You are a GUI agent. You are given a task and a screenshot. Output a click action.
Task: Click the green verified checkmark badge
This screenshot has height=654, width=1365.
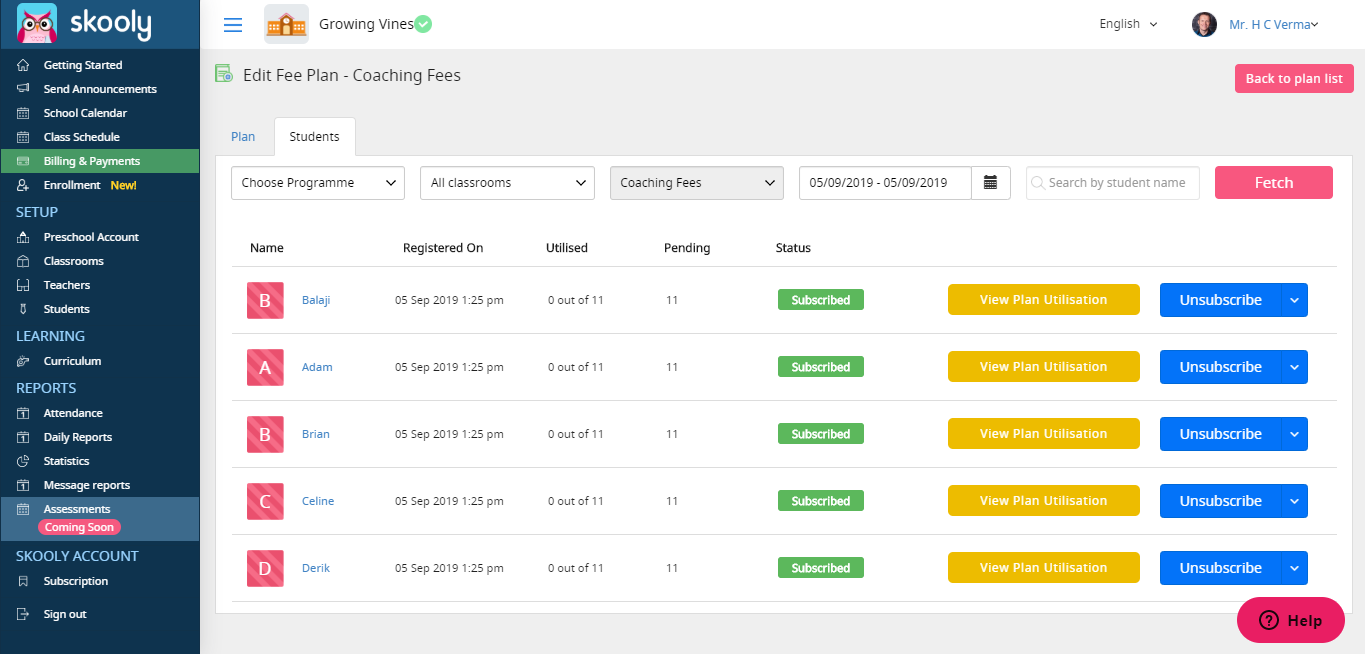click(x=423, y=24)
